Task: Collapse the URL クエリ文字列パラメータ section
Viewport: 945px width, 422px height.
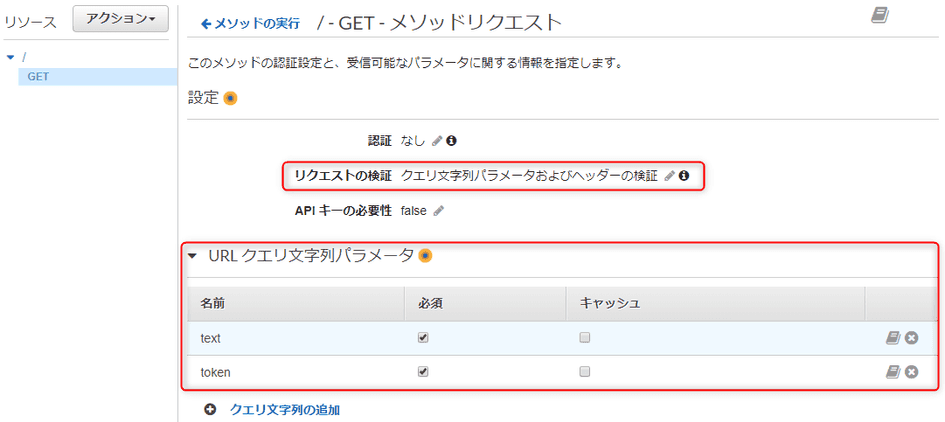Action: pyautogui.click(x=192, y=256)
